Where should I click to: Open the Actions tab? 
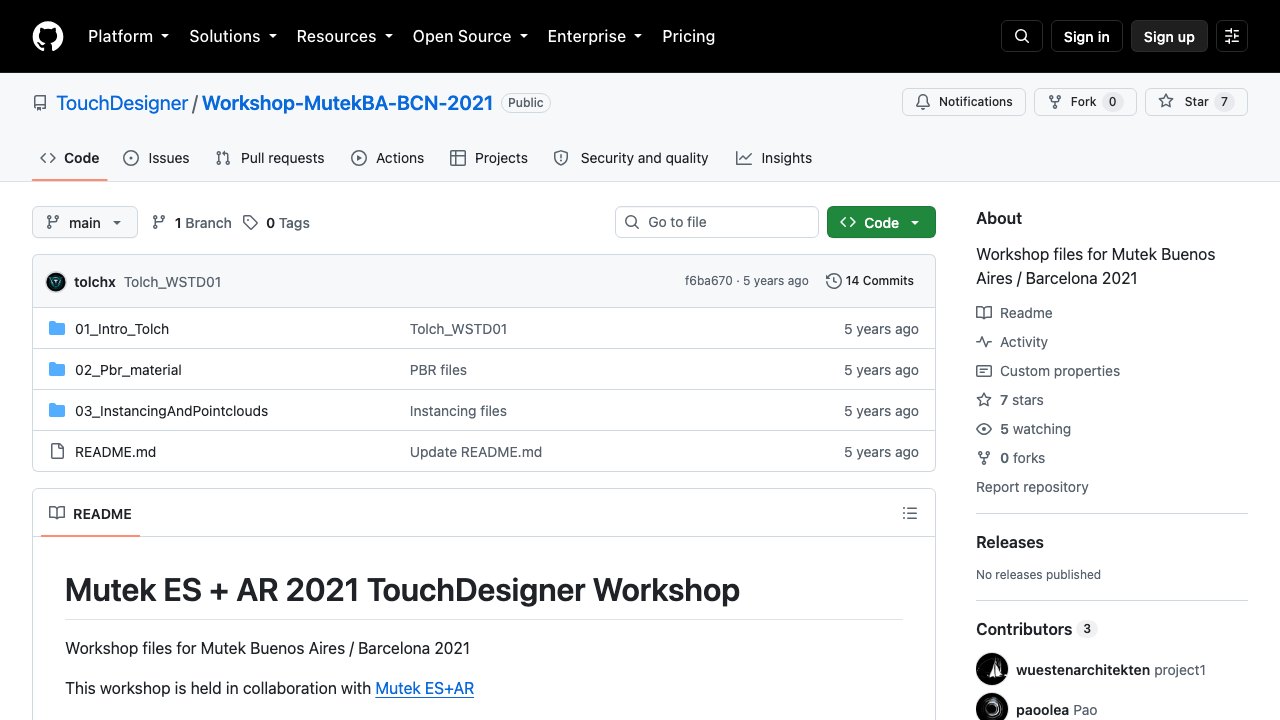pyautogui.click(x=388, y=158)
